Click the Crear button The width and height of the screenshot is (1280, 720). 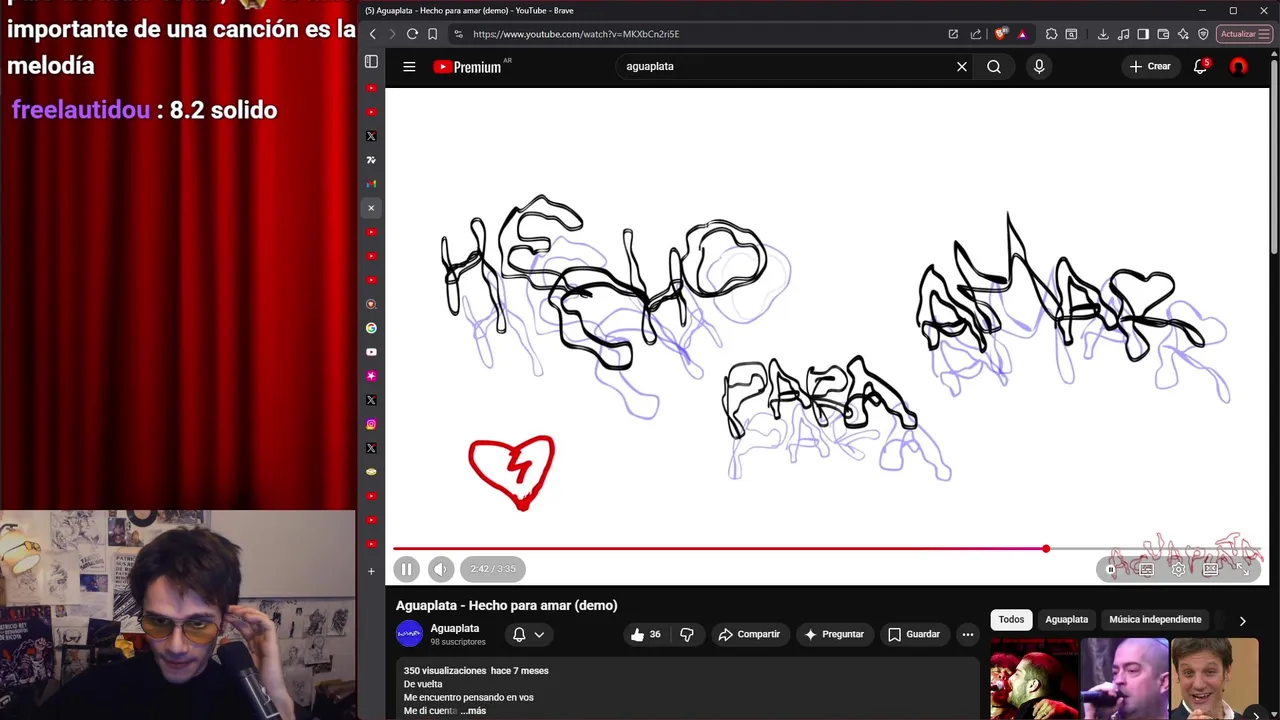(1150, 66)
